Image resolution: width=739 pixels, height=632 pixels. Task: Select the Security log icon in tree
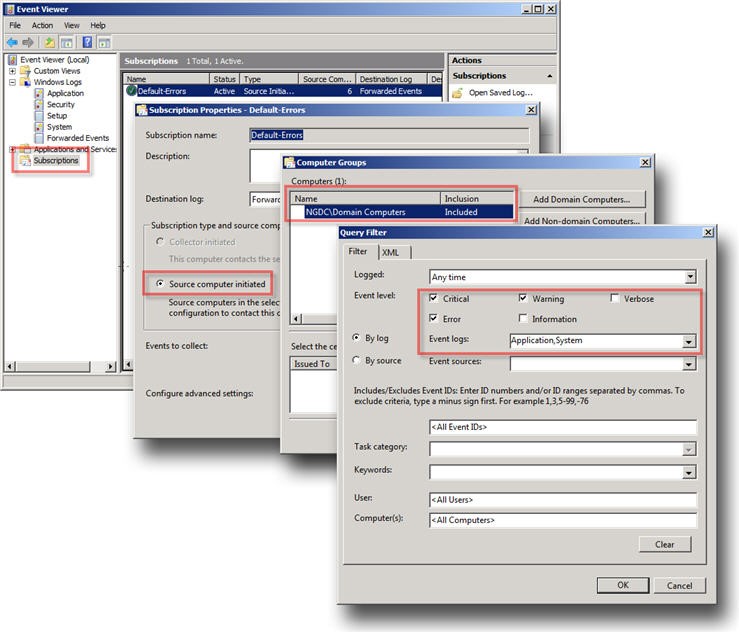point(39,104)
